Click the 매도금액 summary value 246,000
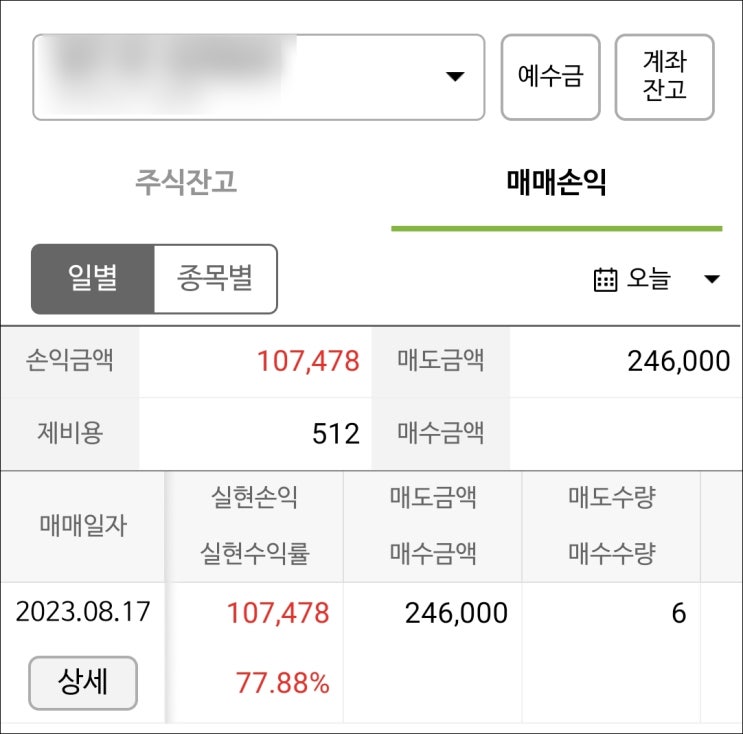 coord(678,361)
